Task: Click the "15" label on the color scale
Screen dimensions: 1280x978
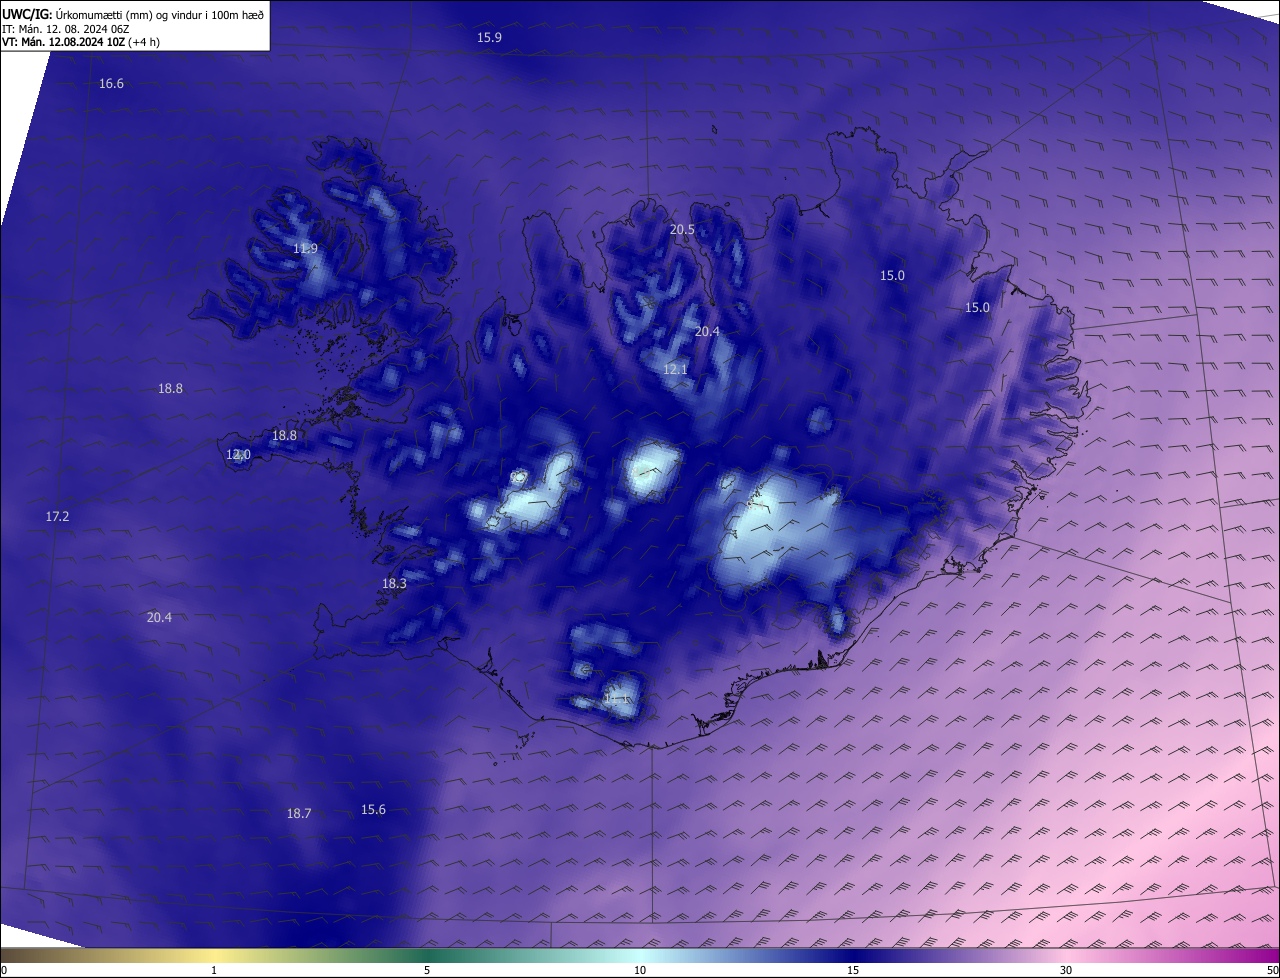Action: 853,970
